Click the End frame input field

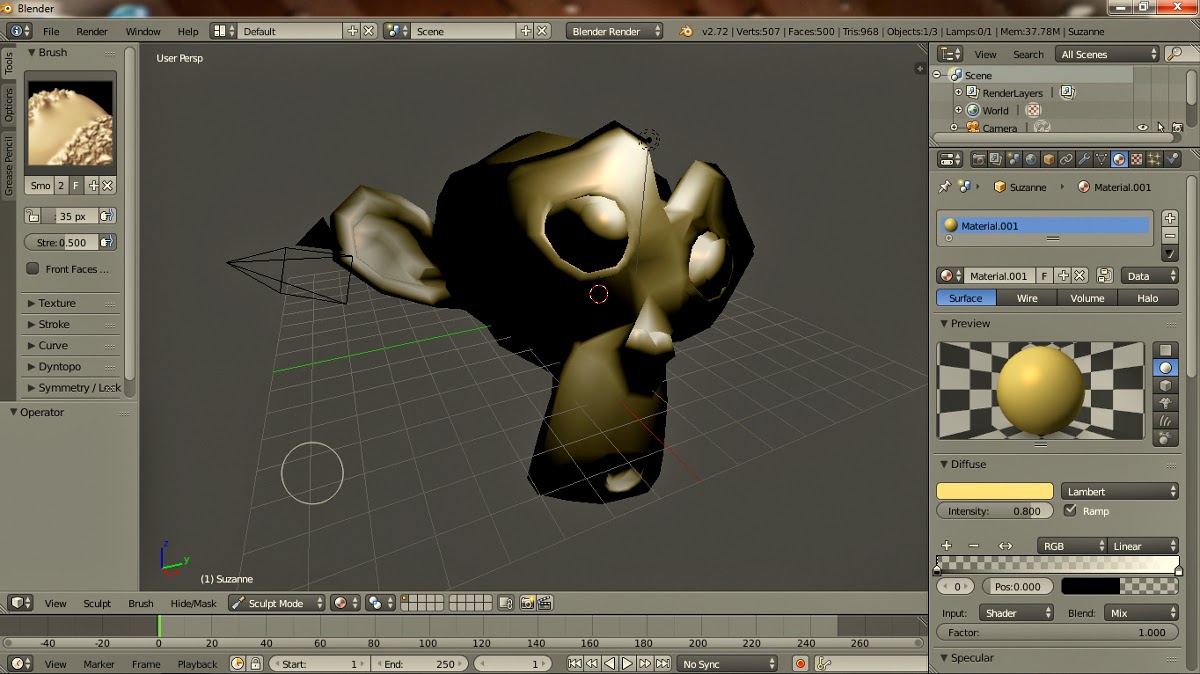[419, 664]
